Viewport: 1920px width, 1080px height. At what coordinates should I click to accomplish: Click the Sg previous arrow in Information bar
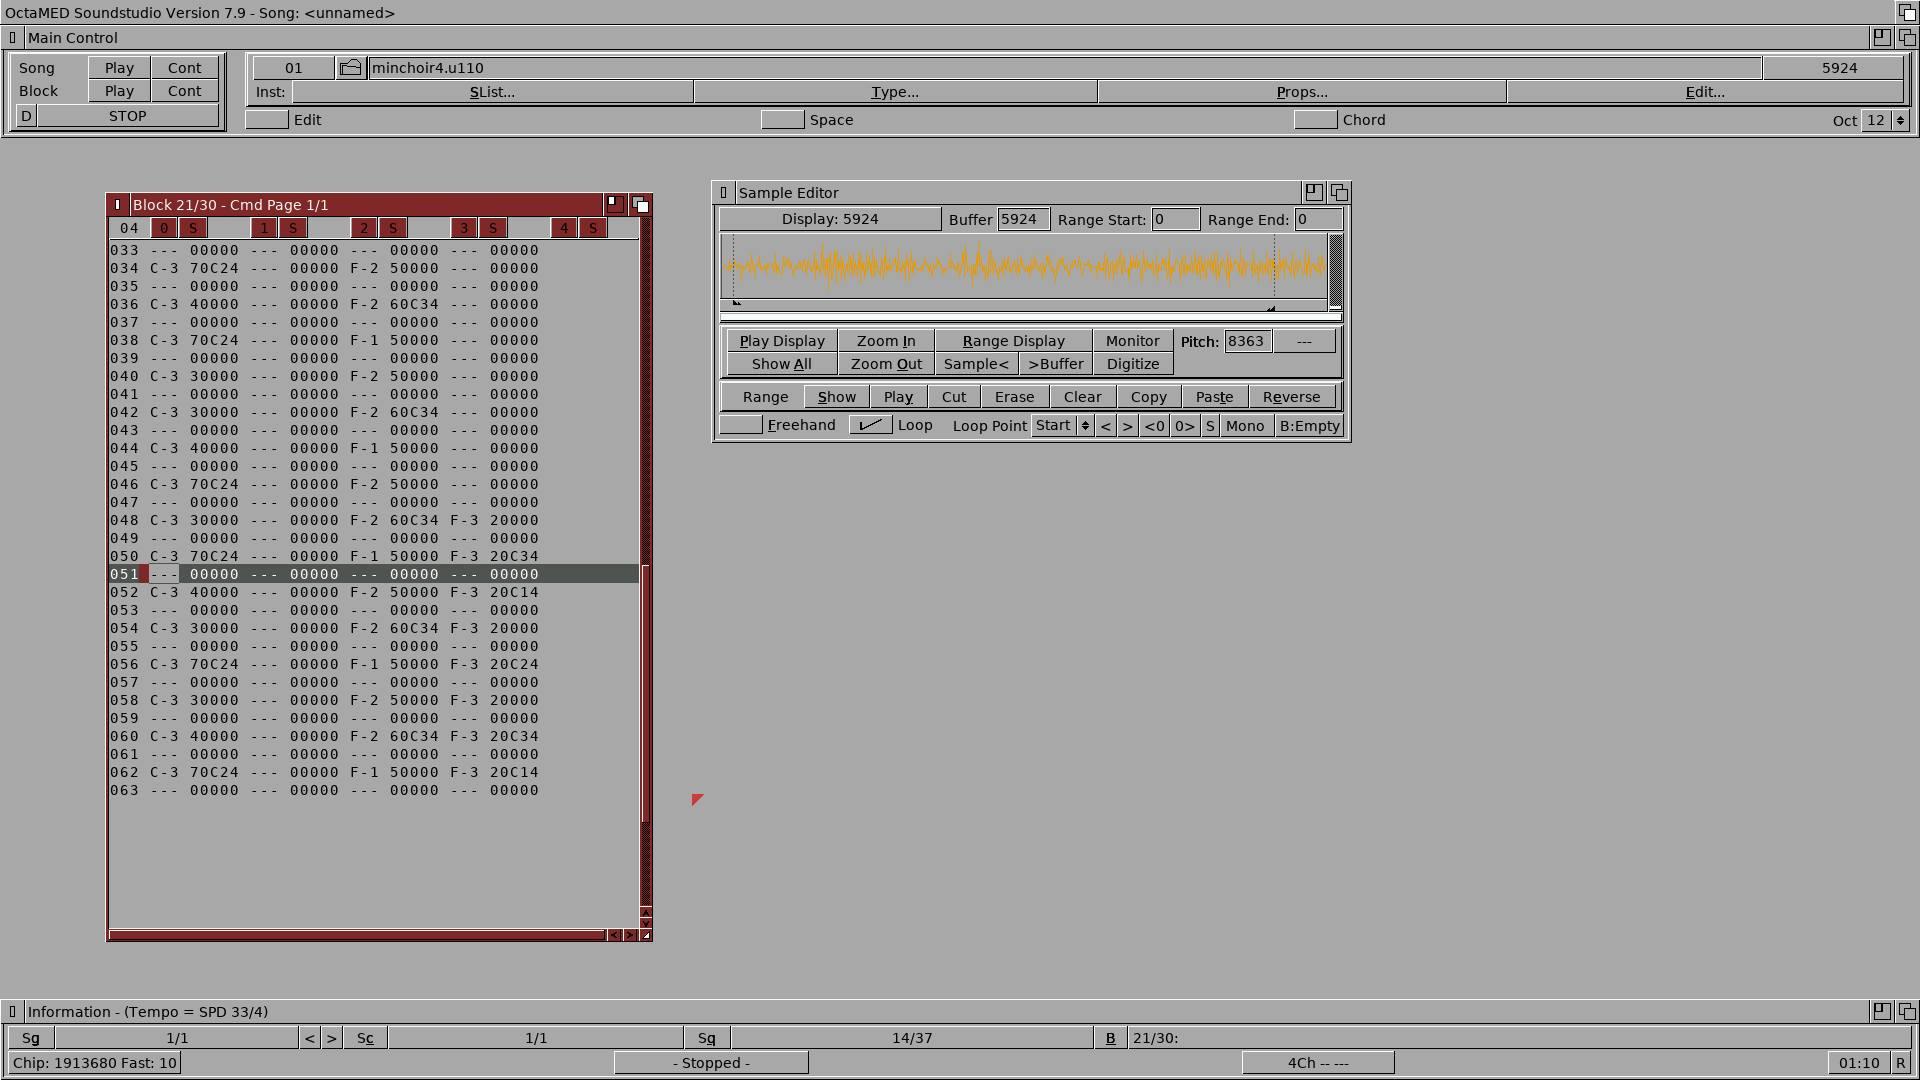pyautogui.click(x=310, y=1038)
